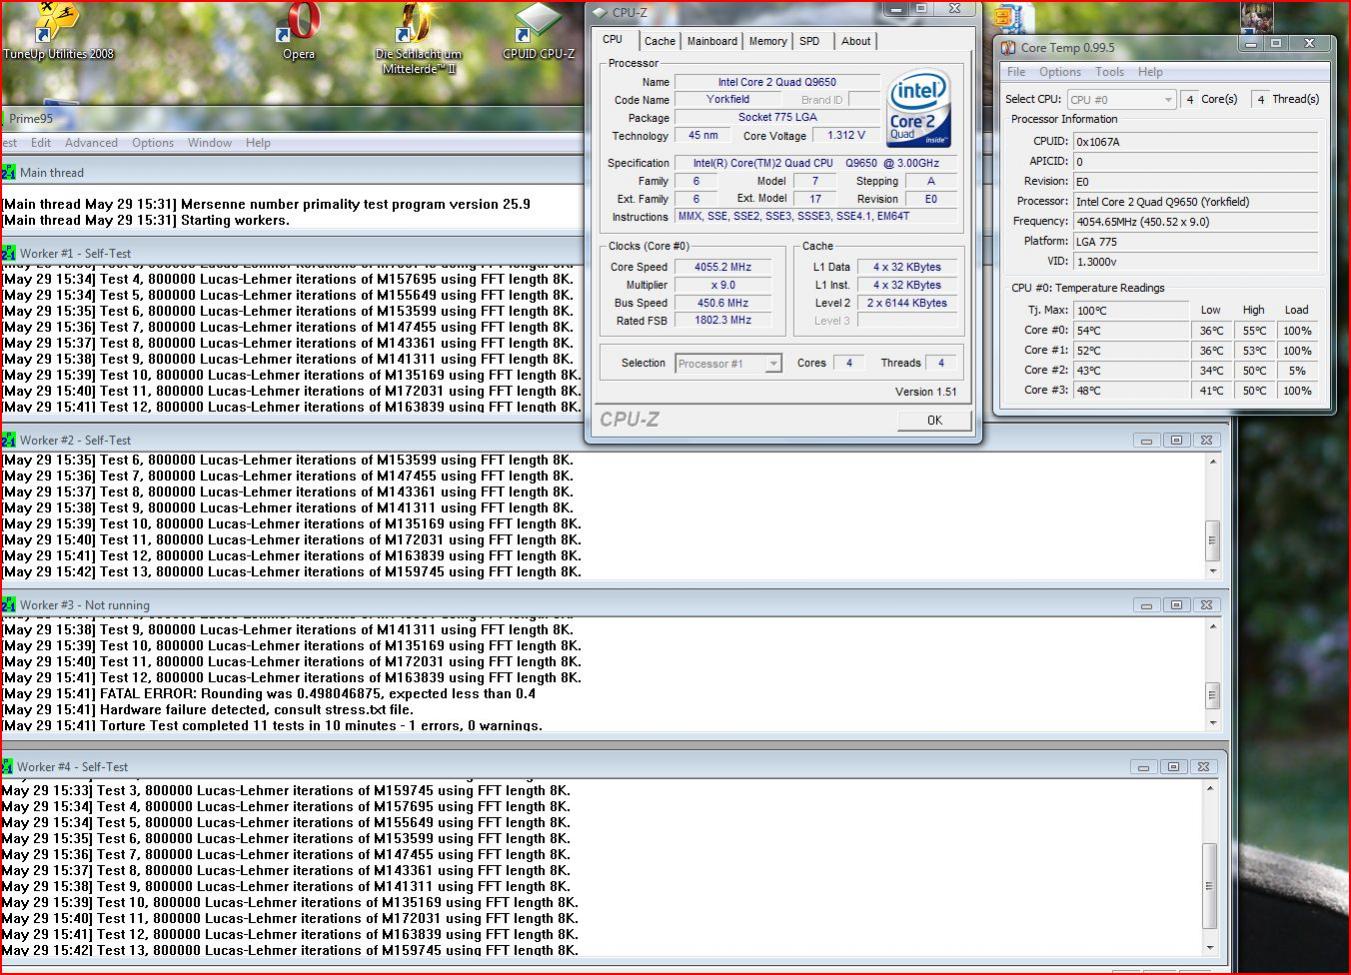Open the Window menu in Prime95
Viewport: 1351px width, 975px height.
coord(210,143)
